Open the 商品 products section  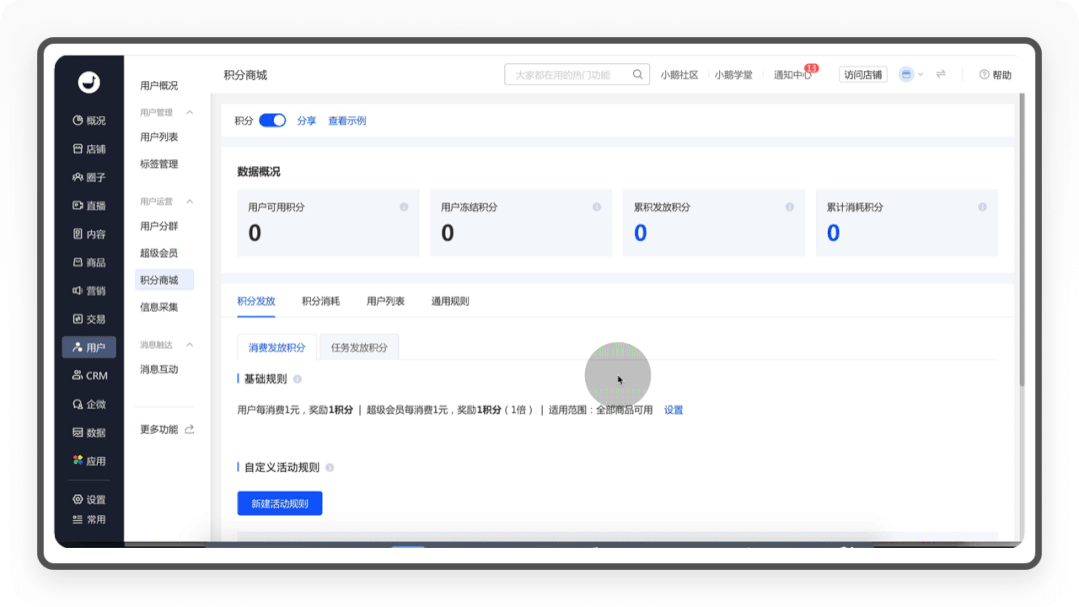click(89, 262)
